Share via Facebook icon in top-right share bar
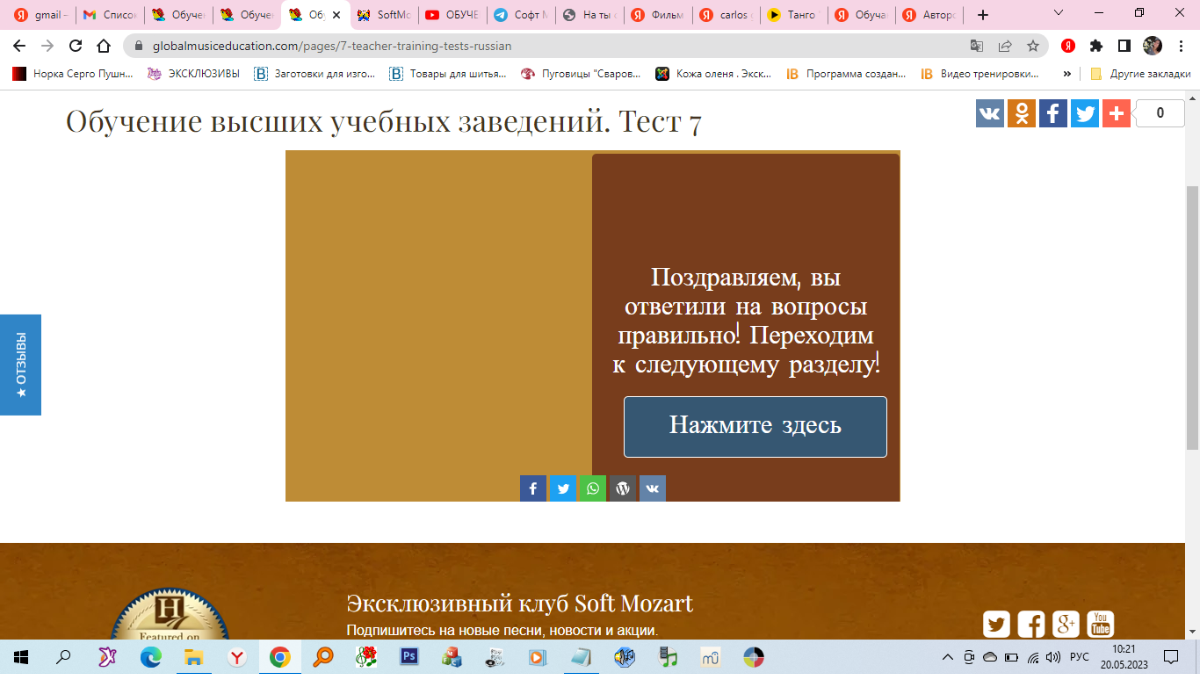The image size is (1200, 674). click(x=1053, y=113)
